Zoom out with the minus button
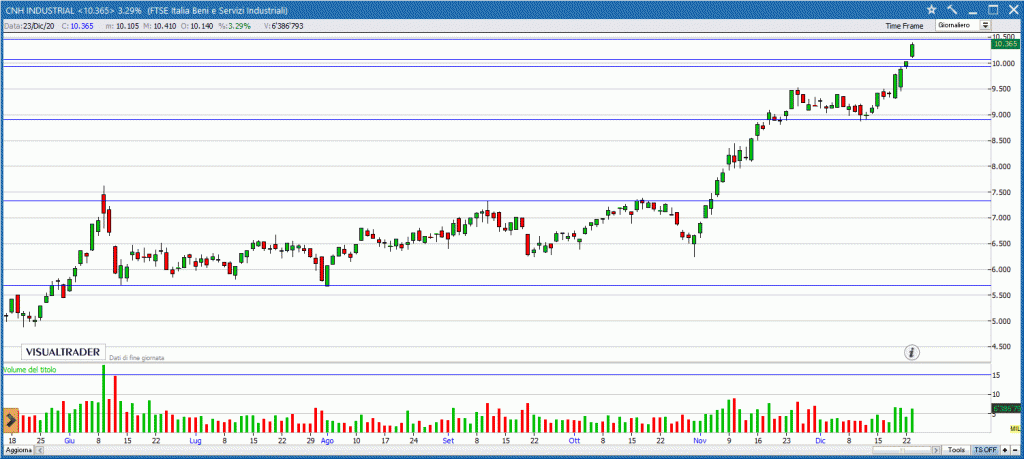The width and height of the screenshot is (1024, 459). coord(1015,451)
